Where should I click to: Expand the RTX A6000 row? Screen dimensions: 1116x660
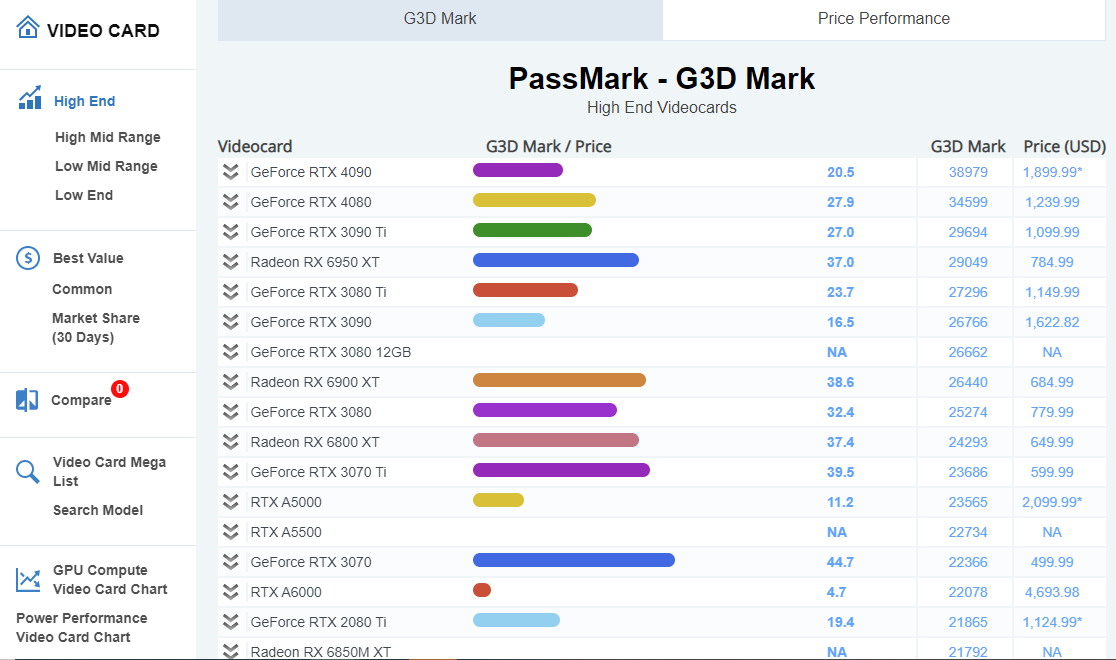[230, 592]
